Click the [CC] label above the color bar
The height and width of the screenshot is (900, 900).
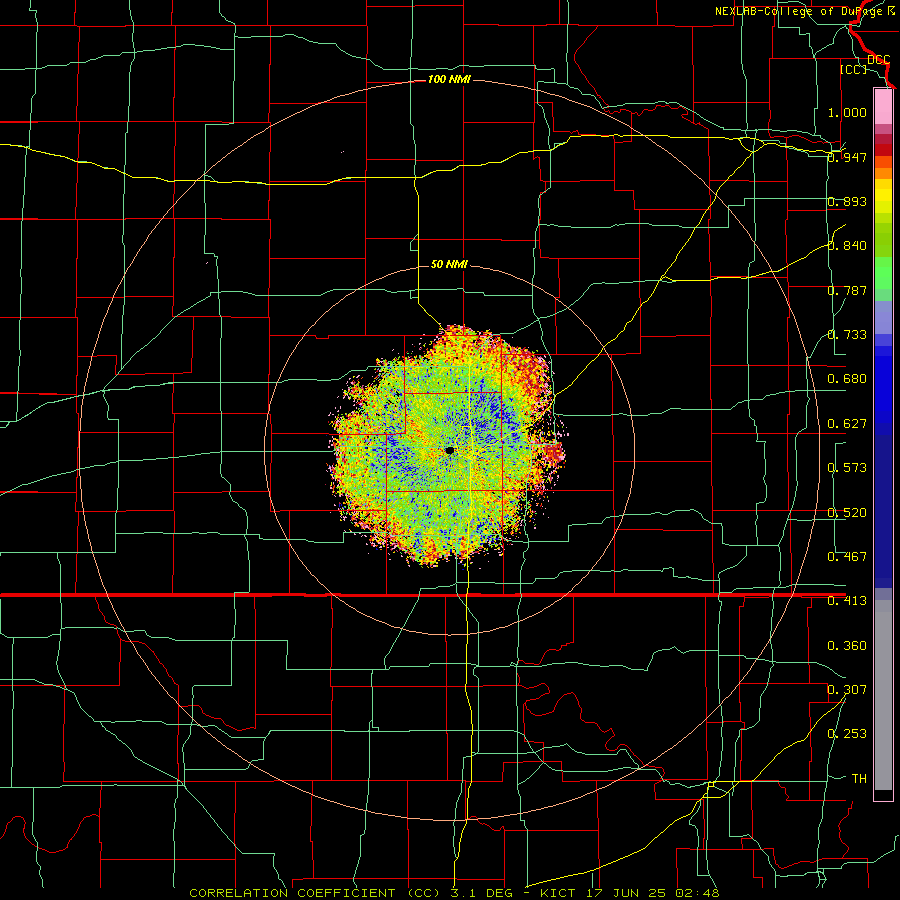point(853,69)
